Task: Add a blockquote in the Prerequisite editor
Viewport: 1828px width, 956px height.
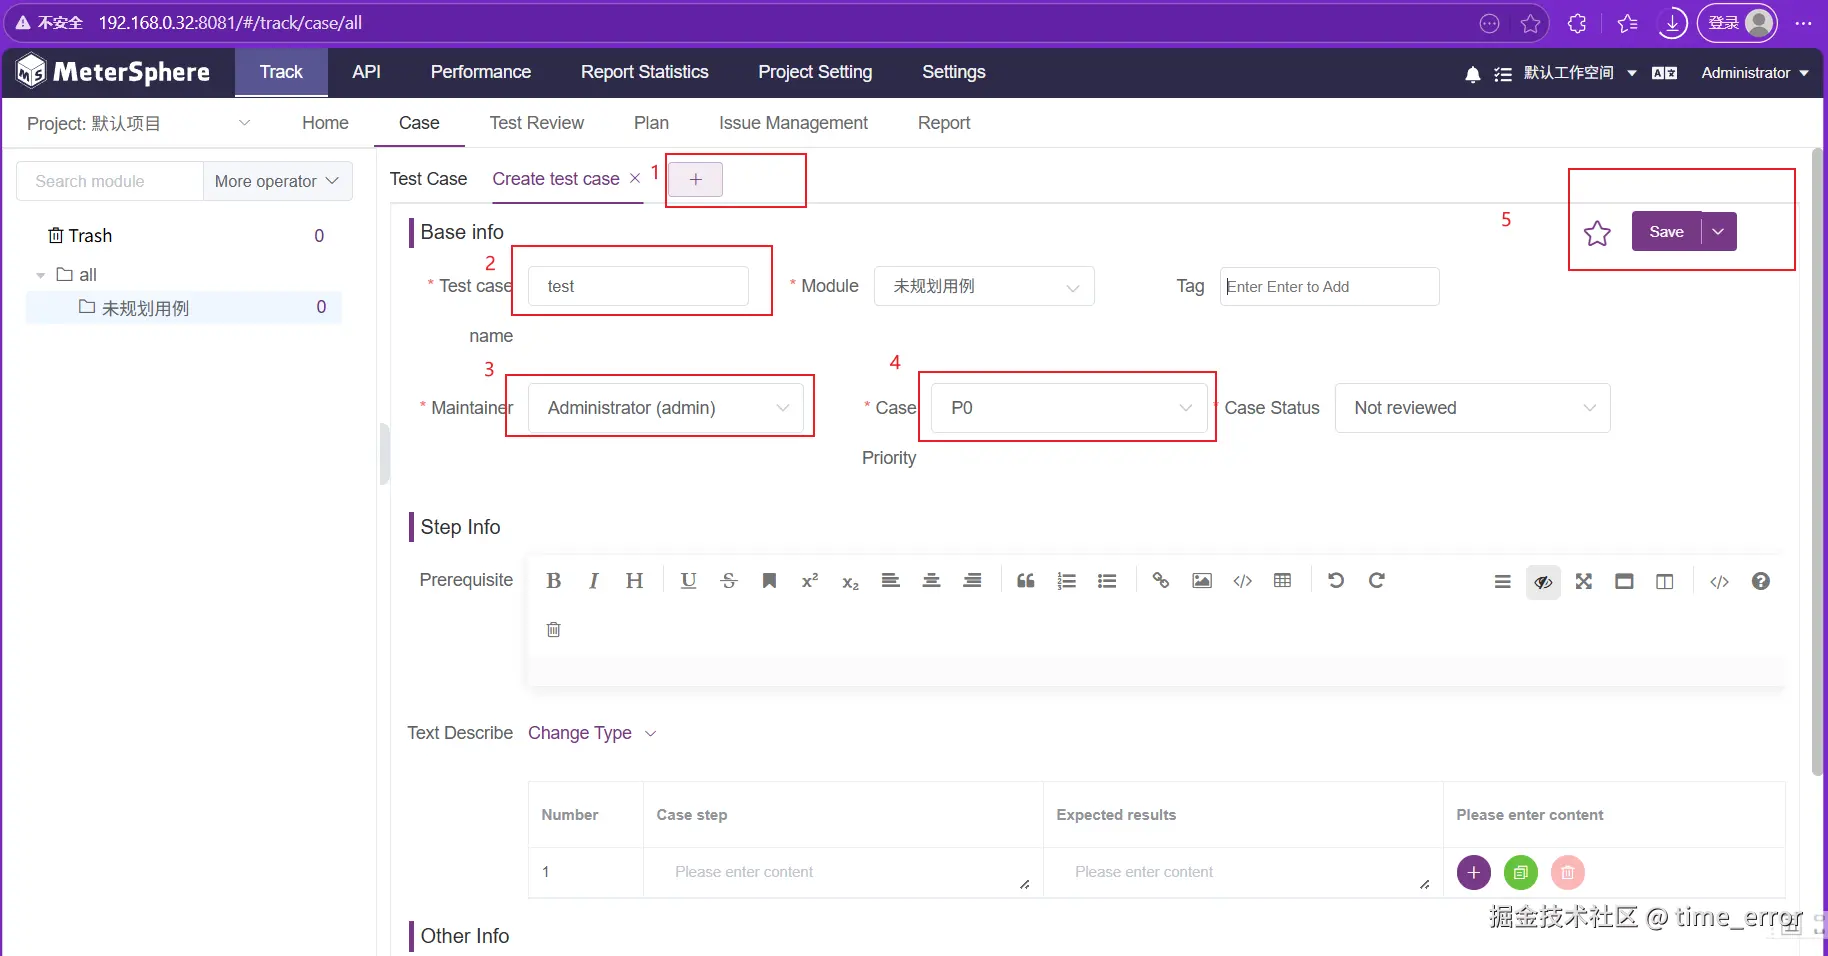Action: (1026, 581)
